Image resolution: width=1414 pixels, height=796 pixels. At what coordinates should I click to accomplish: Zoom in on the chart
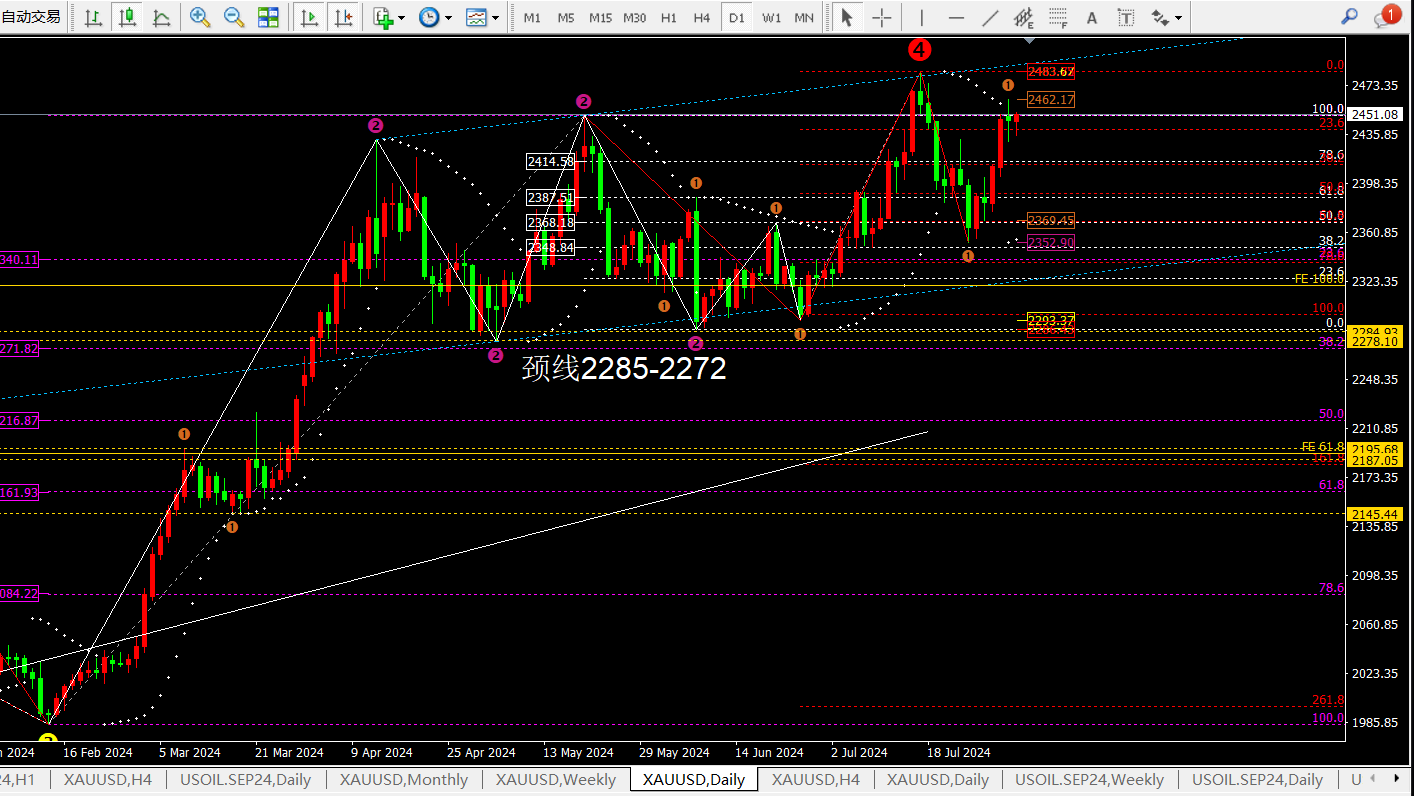(200, 17)
